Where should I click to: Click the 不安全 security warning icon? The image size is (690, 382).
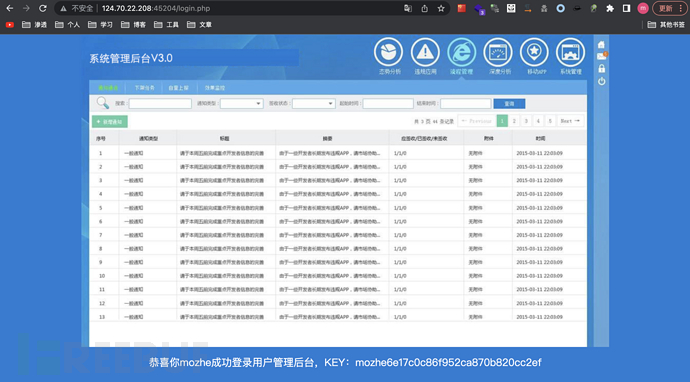[63, 8]
